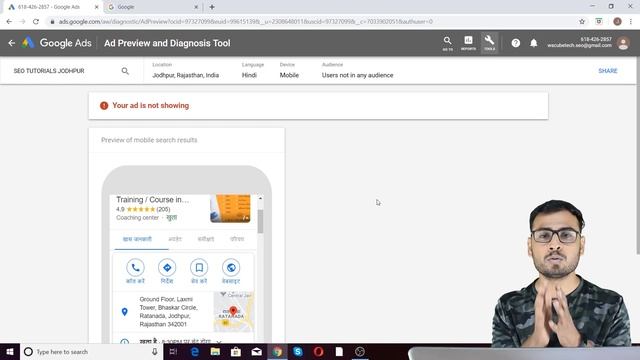Click the Ratanada map thumbnail

(x=233, y=312)
